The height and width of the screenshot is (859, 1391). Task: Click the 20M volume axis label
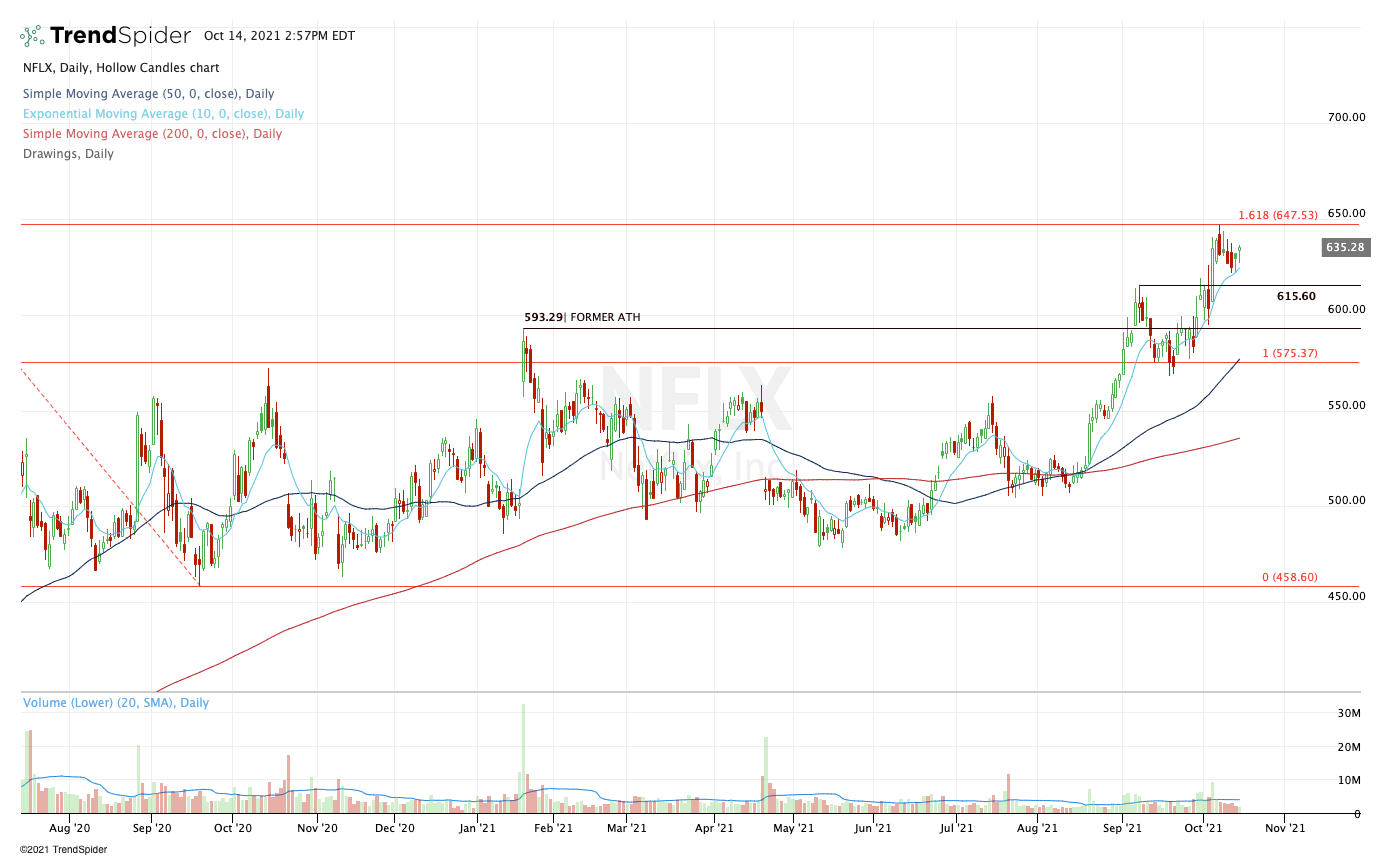[x=1350, y=747]
